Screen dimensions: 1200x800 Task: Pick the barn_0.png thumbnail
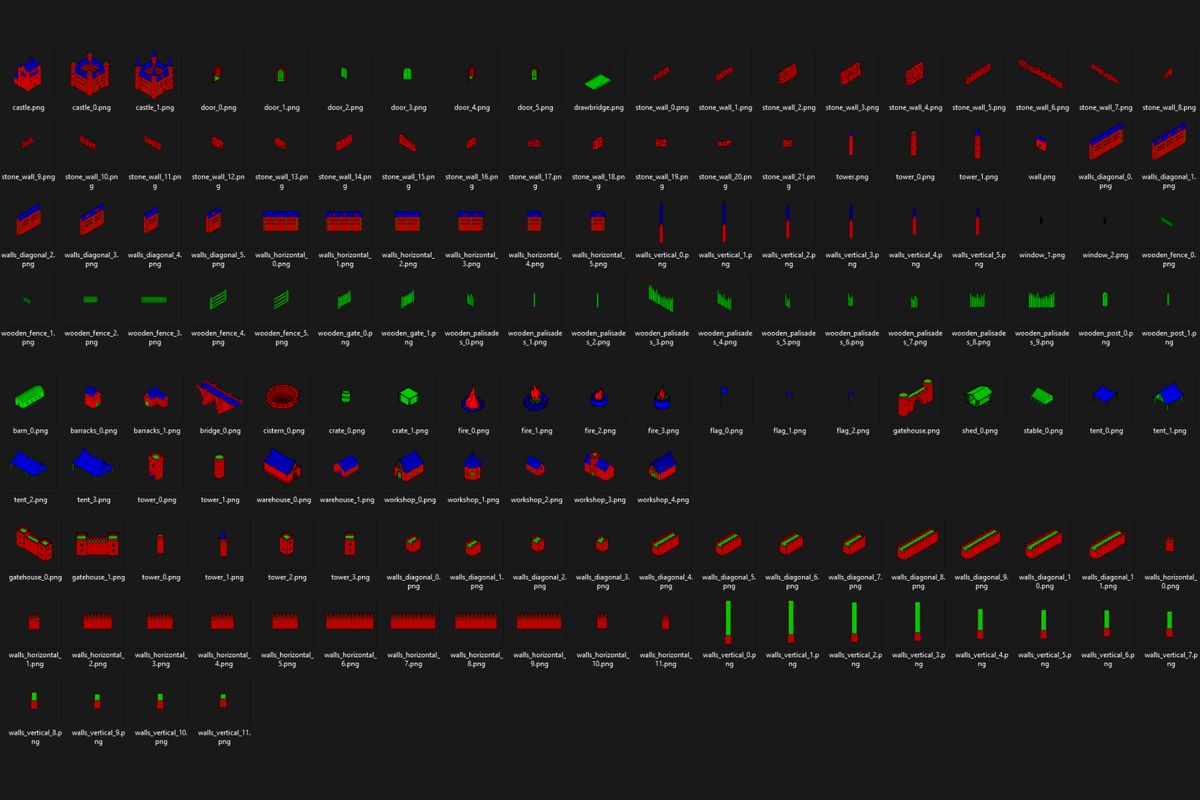[x=28, y=396]
